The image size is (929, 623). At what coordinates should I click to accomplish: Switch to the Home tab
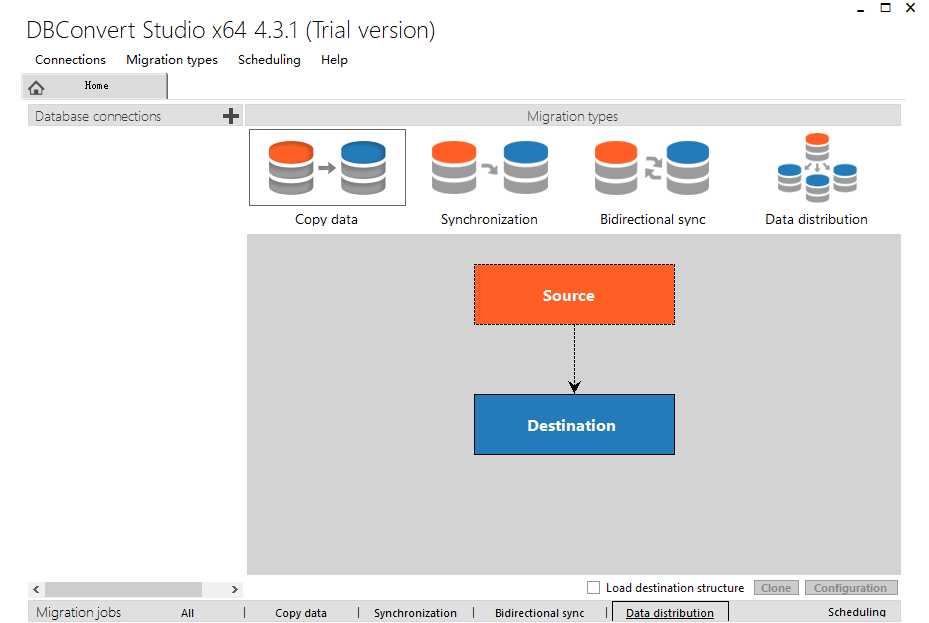(x=95, y=86)
